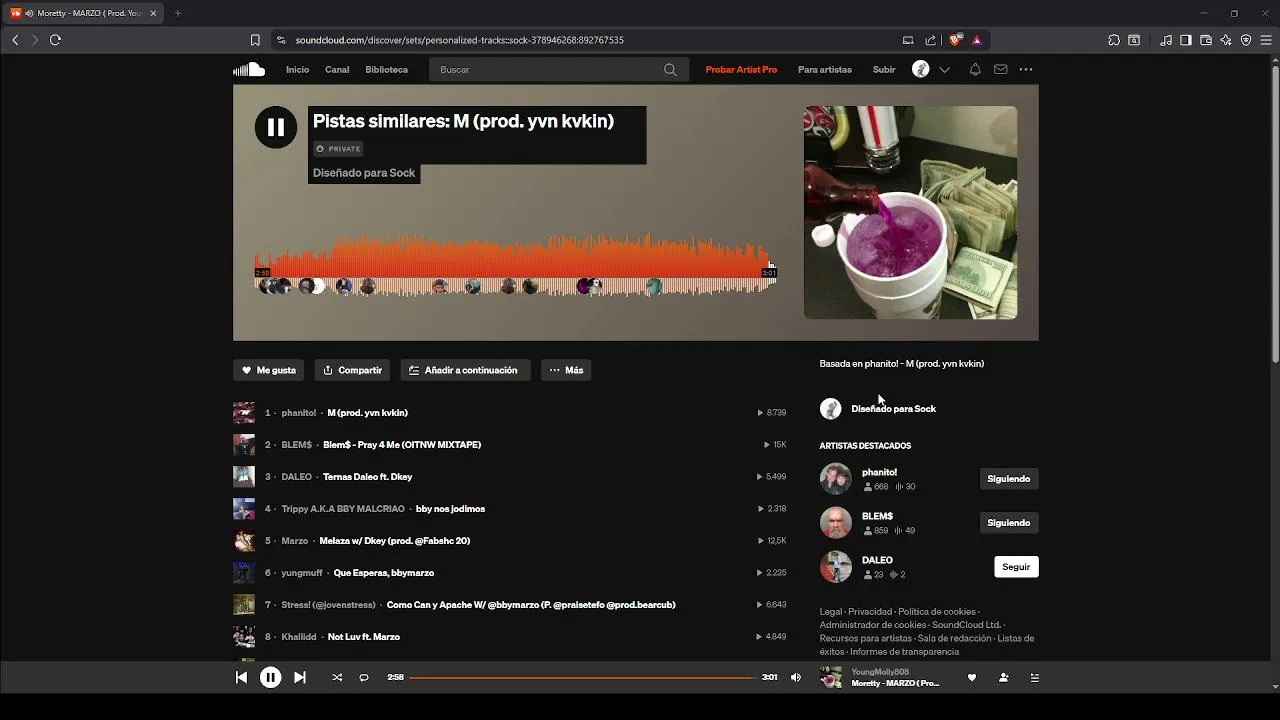Expand the profile dropdown chevron
Image resolution: width=1280 pixels, height=720 pixels.
coord(944,70)
